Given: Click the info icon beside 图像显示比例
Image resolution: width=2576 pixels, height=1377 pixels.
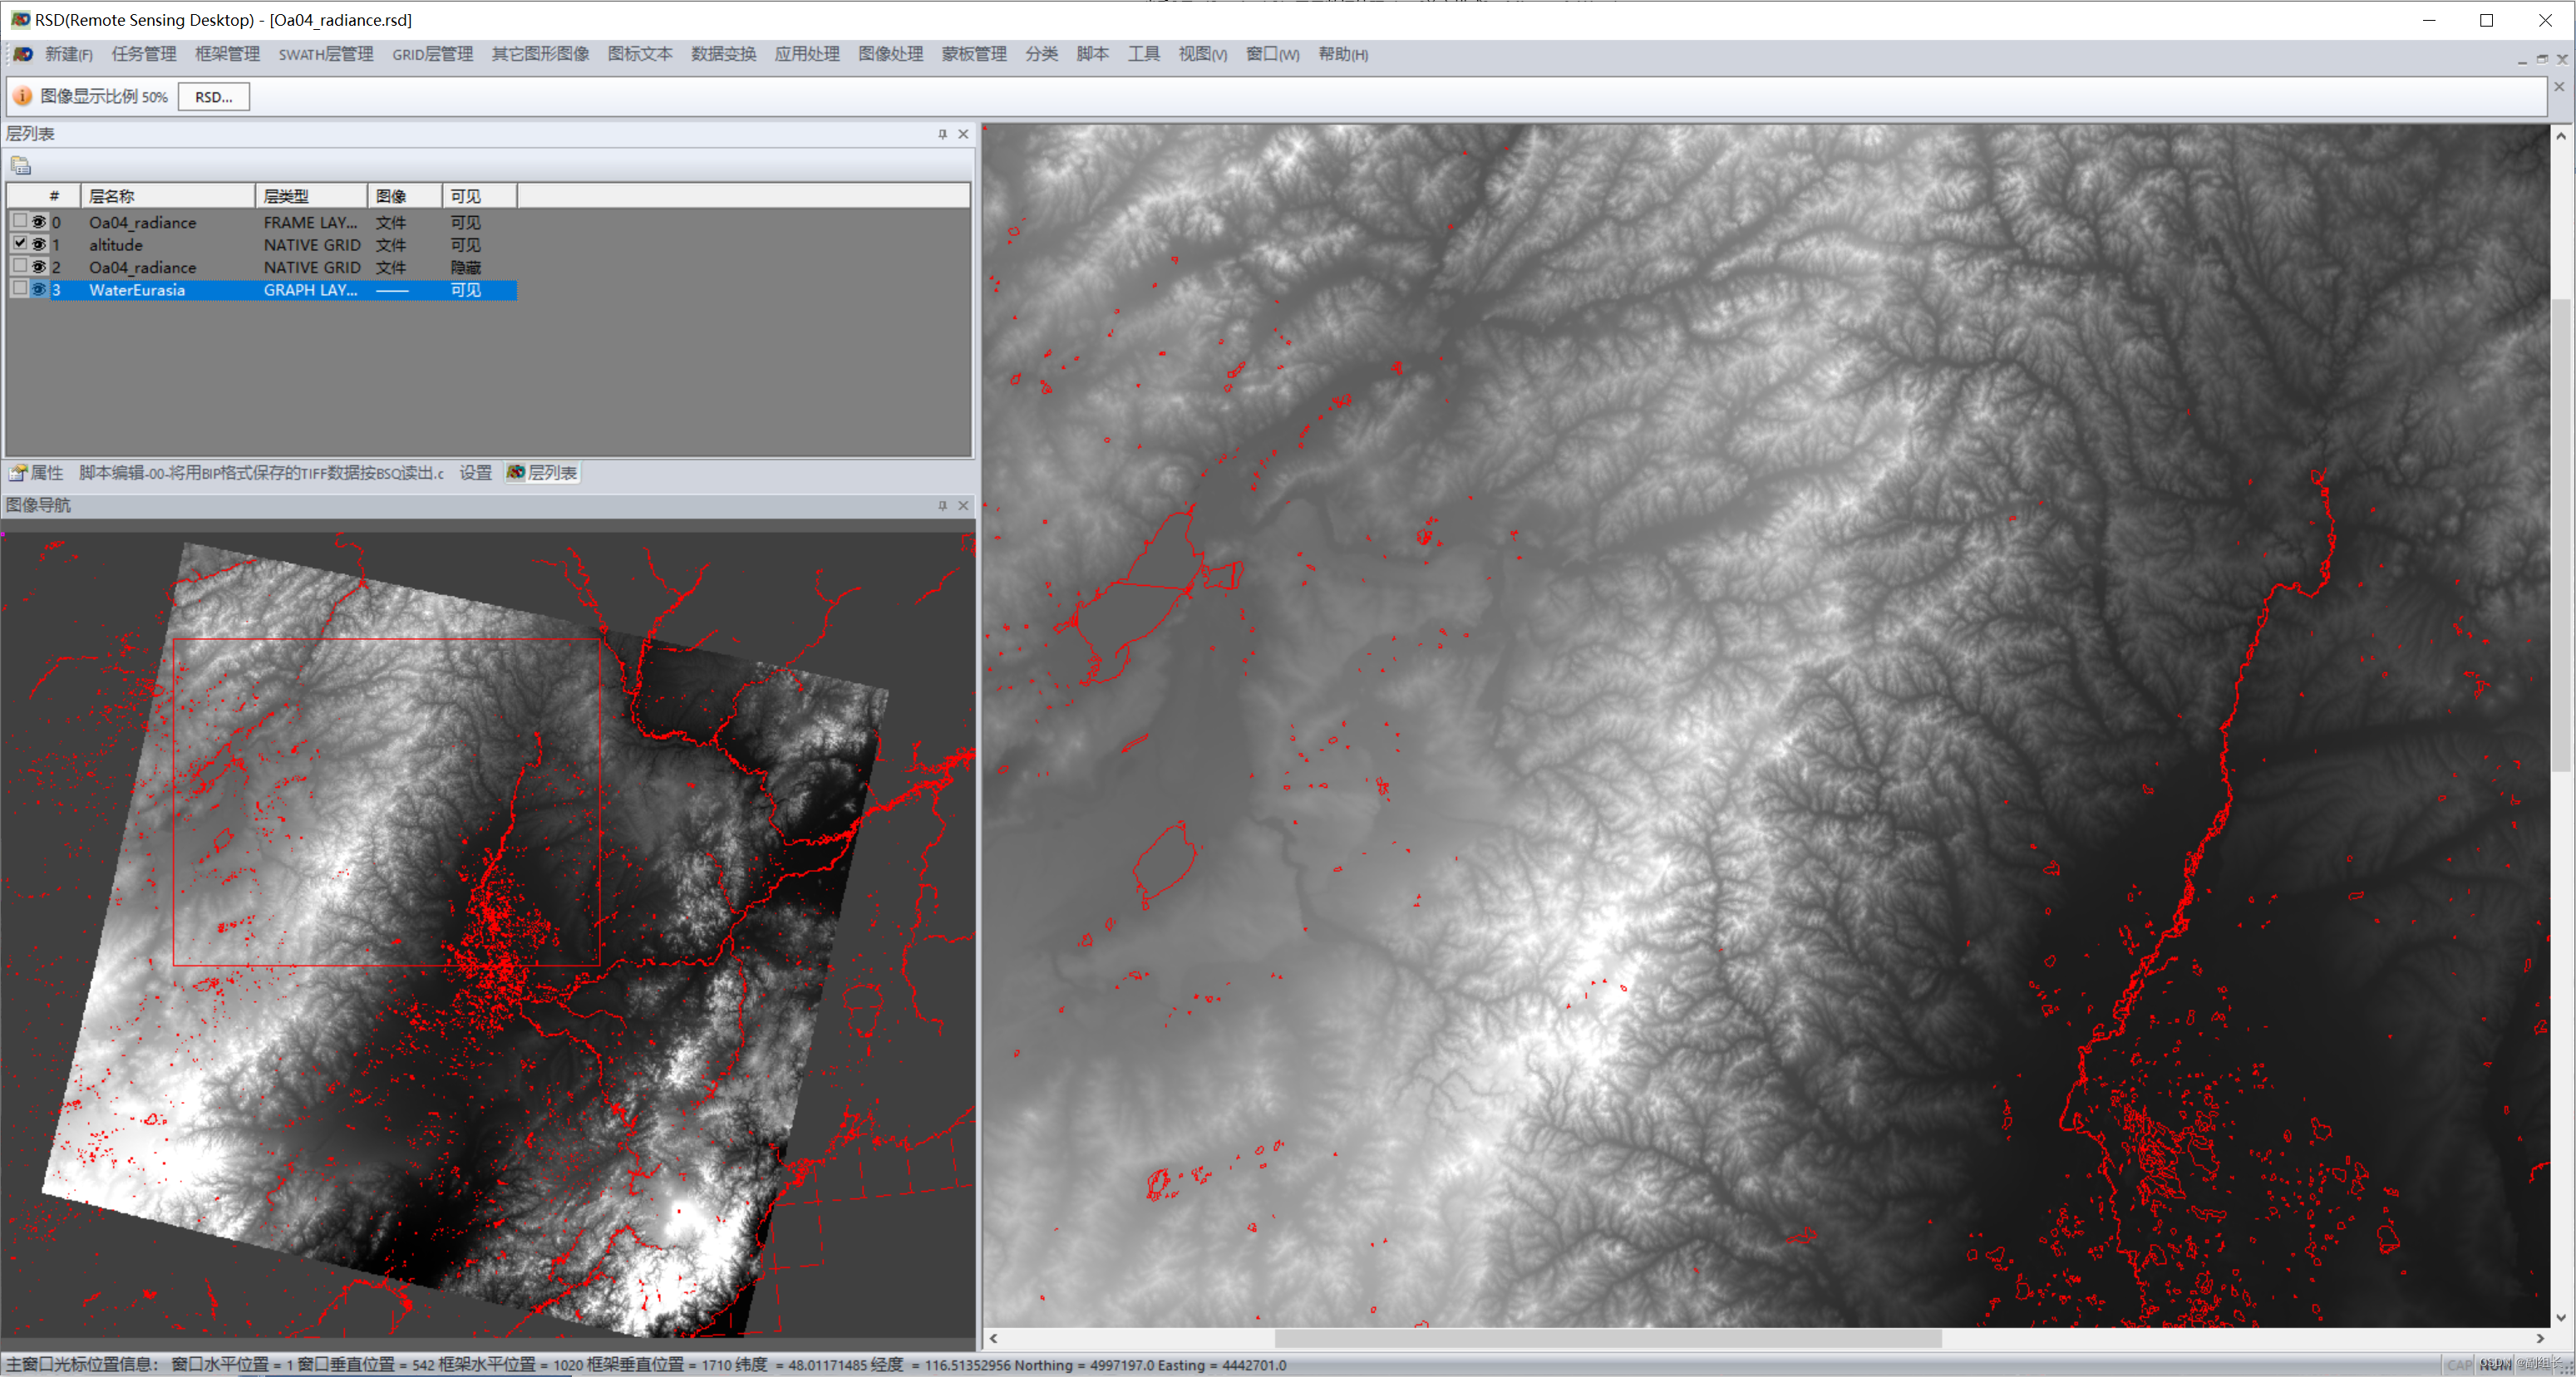Looking at the screenshot, I should point(22,96).
